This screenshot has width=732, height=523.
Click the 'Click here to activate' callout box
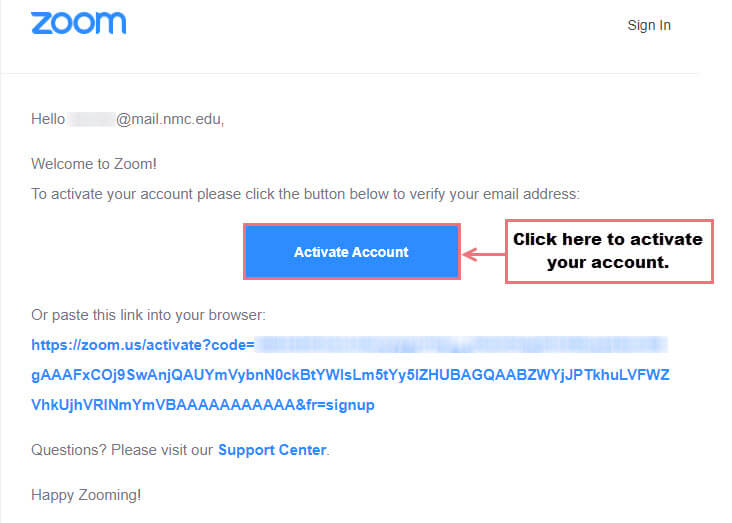609,251
